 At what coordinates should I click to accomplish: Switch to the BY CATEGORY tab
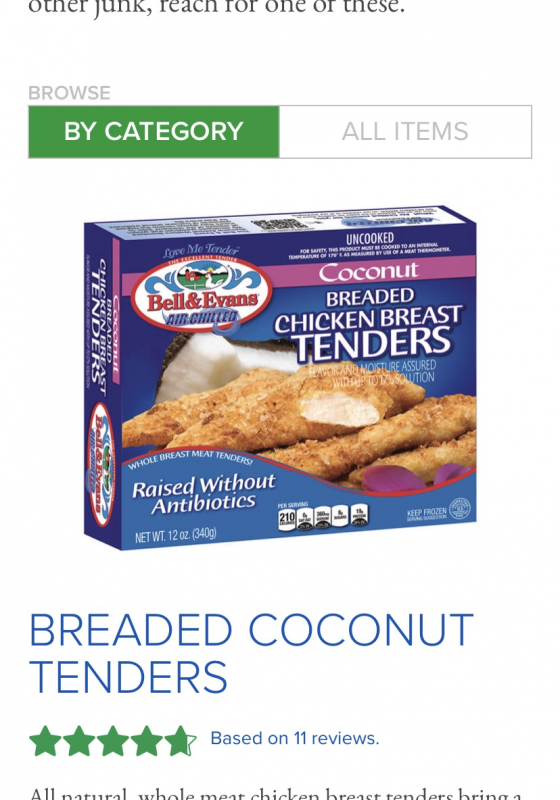pos(154,132)
